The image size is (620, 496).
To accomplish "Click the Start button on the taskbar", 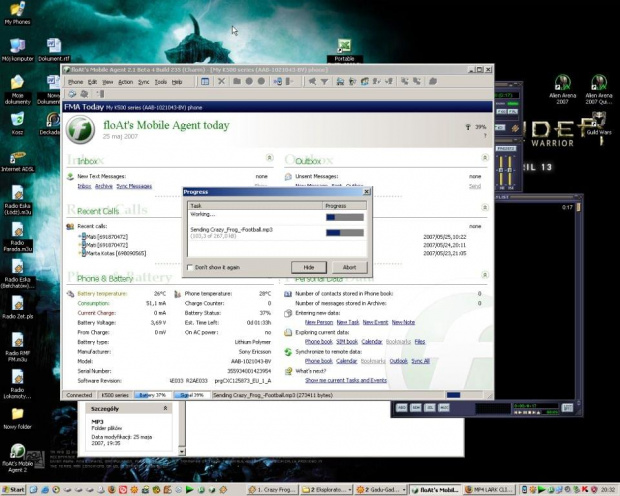I will (13, 490).
